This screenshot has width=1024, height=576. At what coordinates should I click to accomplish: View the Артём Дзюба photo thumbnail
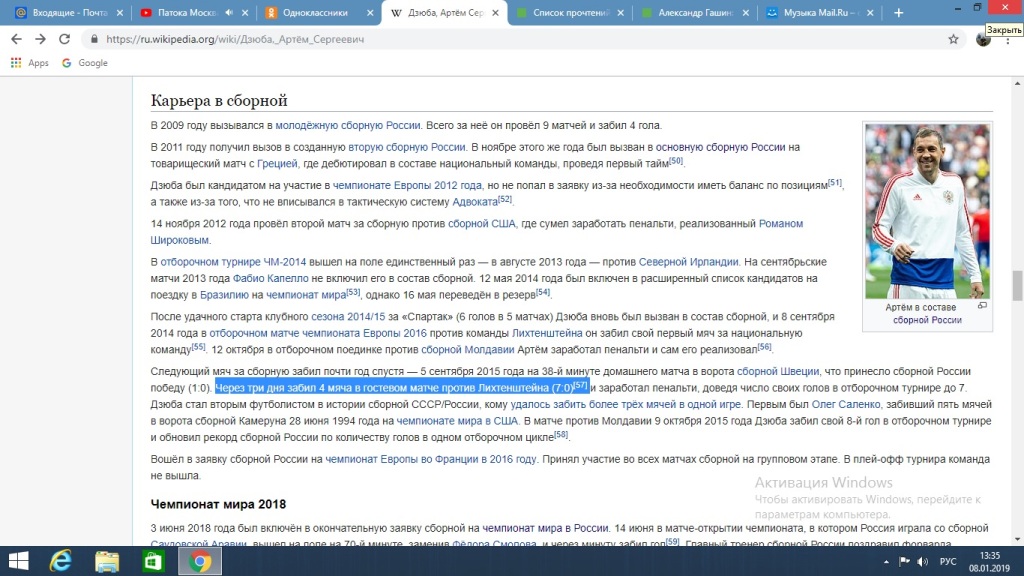(x=927, y=211)
